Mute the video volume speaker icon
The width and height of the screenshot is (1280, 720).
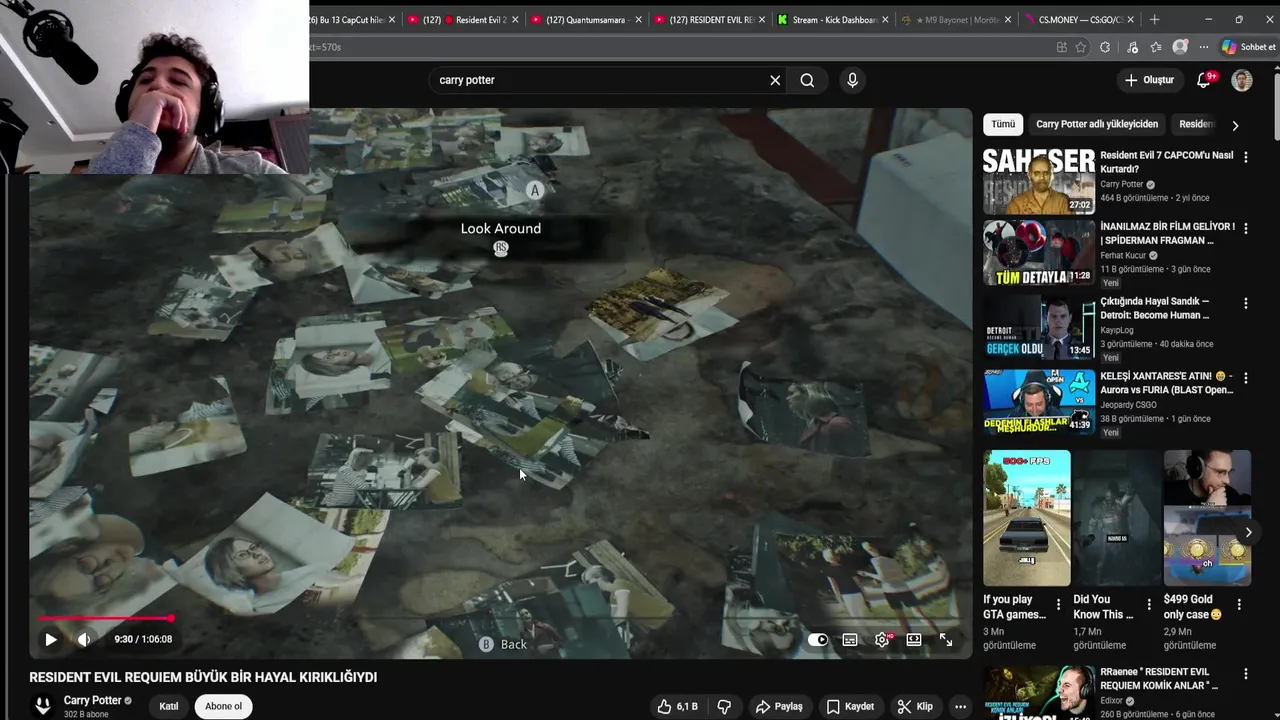point(84,639)
